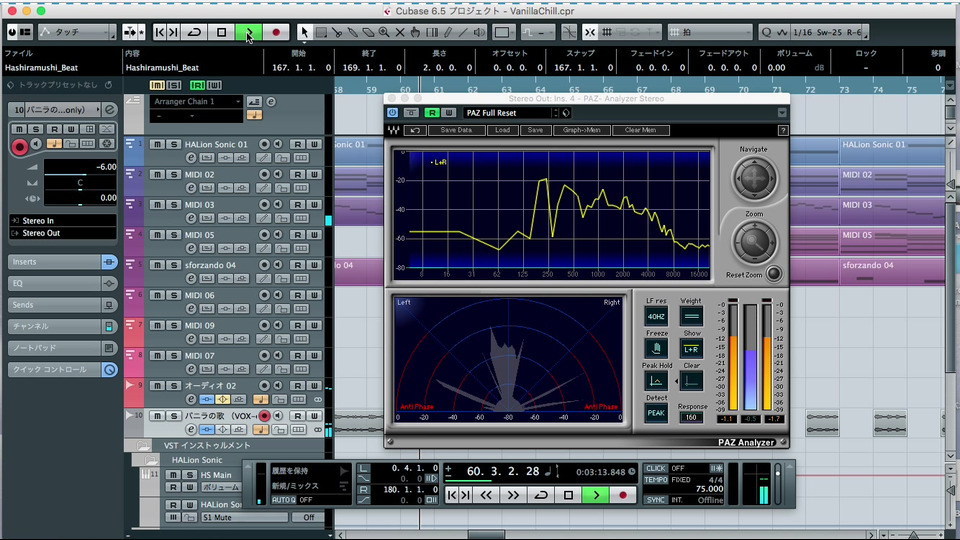Select the Play speaker tool

pos(479,32)
